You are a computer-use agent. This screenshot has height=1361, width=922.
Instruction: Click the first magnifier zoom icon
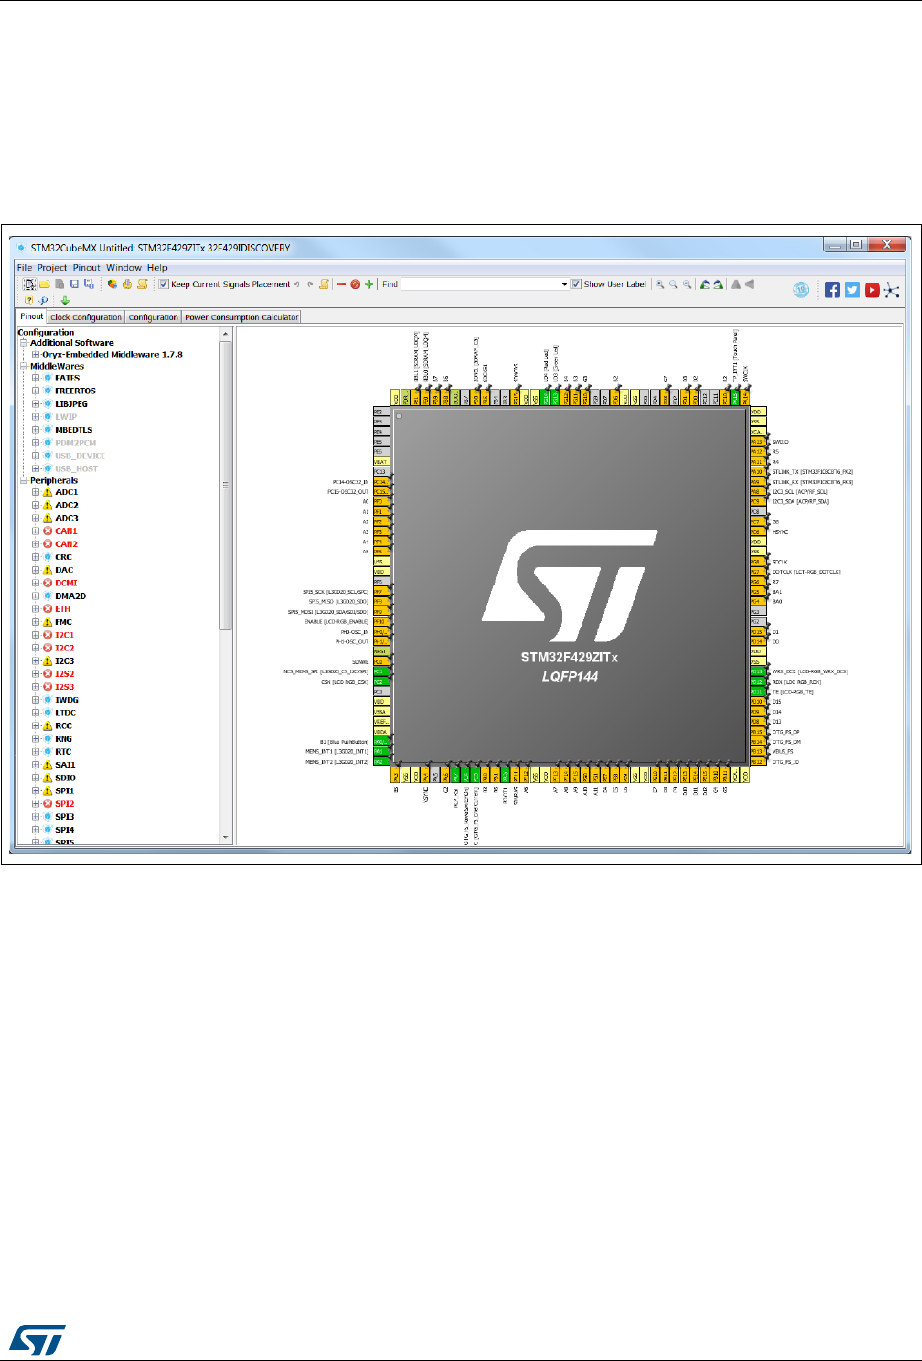click(660, 285)
